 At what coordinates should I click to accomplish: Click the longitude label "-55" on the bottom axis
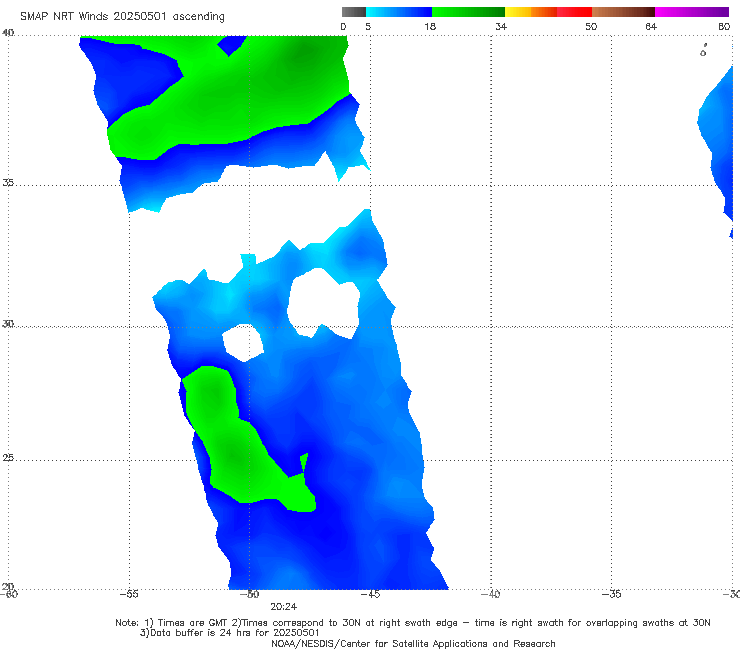tap(129, 594)
